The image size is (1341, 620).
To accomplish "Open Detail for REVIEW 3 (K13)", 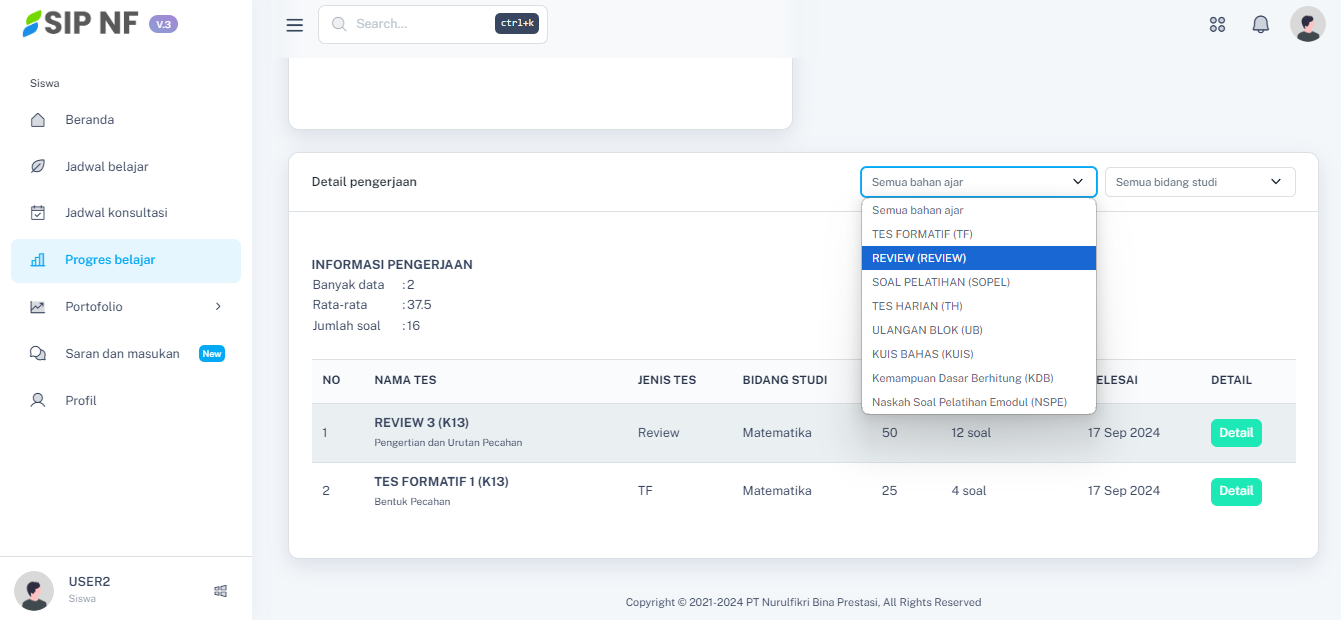I will point(1235,433).
